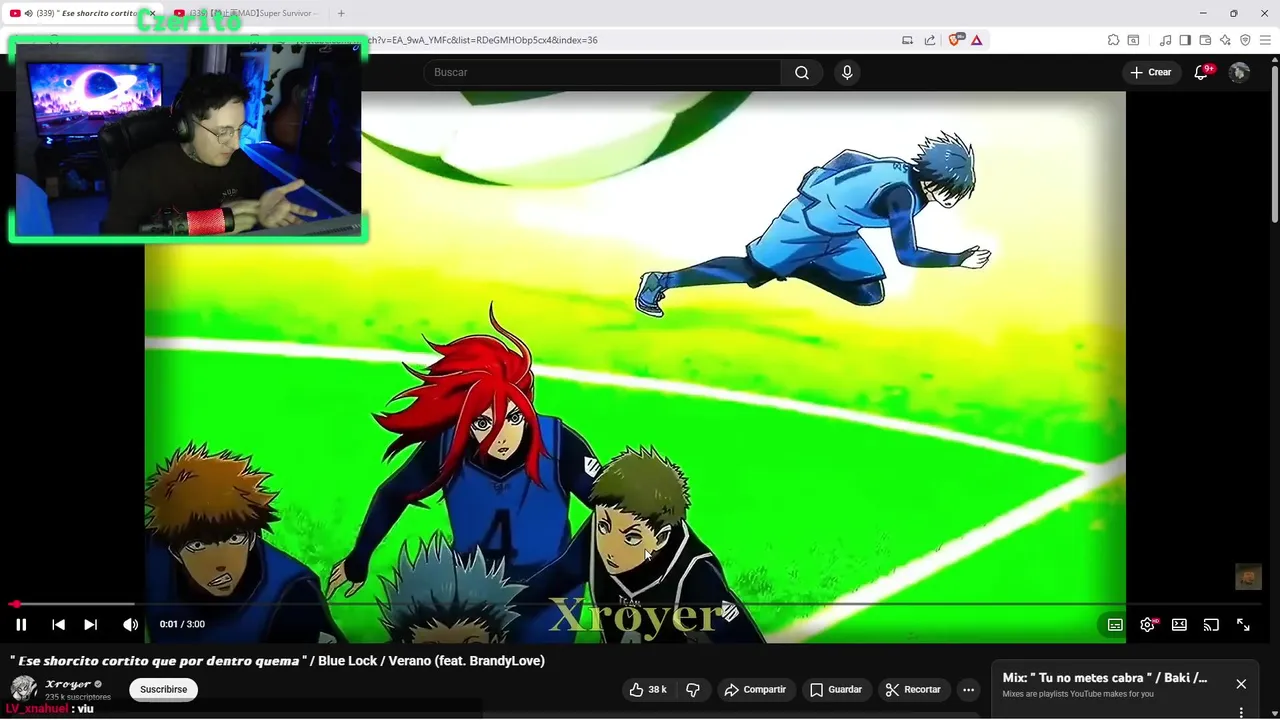Skip to the next video
This screenshot has width=1280, height=720.
click(x=90, y=624)
